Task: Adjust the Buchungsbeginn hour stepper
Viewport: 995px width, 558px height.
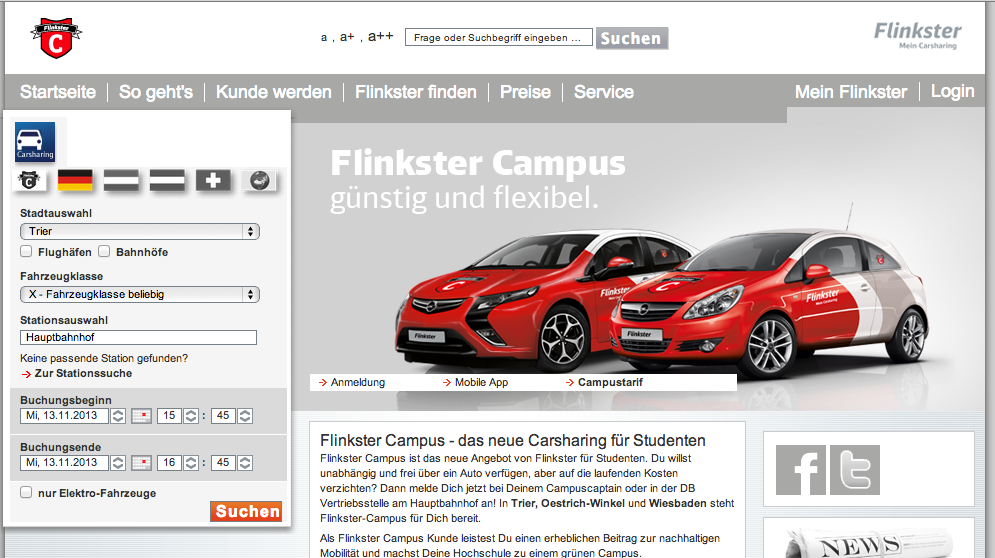Action: 191,416
